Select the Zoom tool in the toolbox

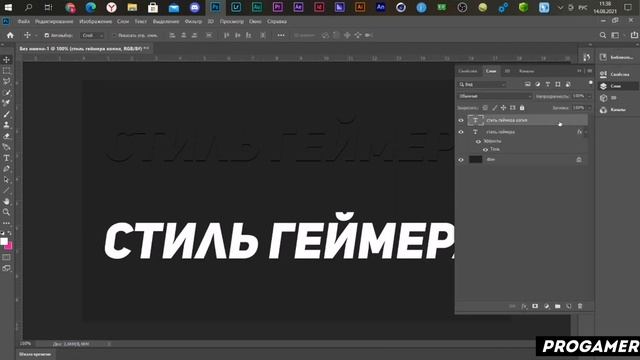(7, 212)
